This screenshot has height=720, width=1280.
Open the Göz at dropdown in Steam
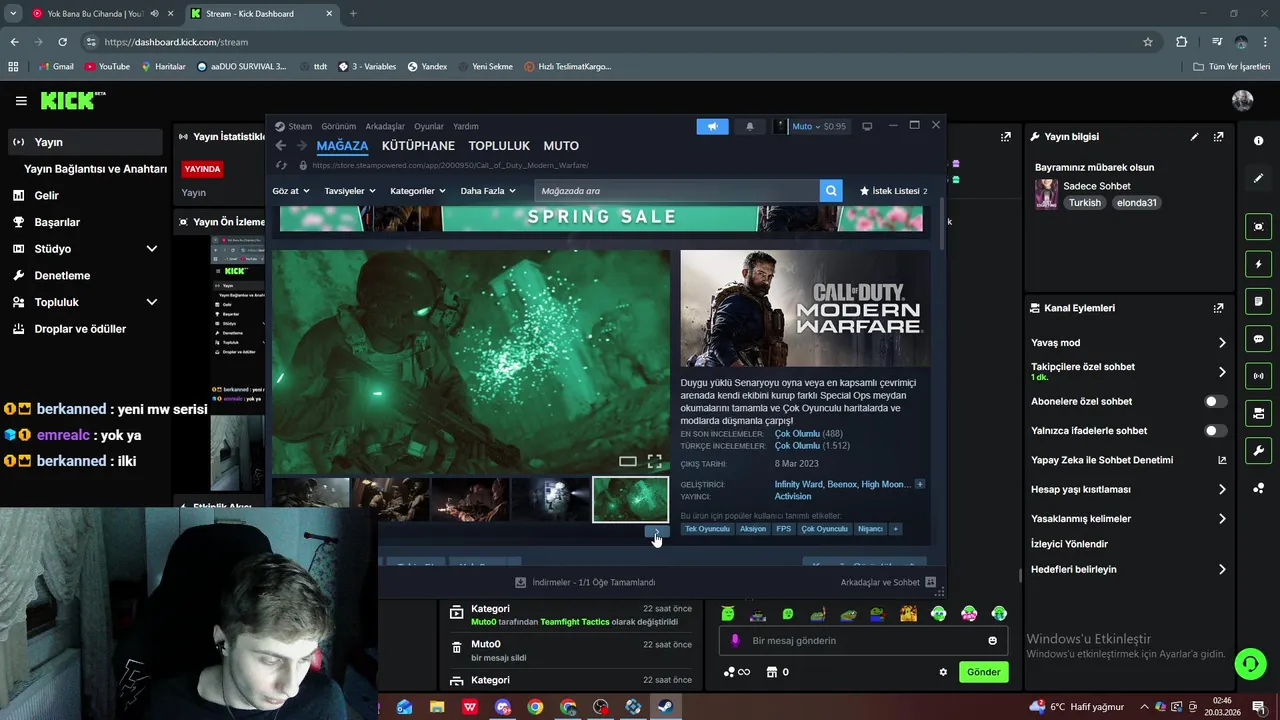(x=291, y=191)
